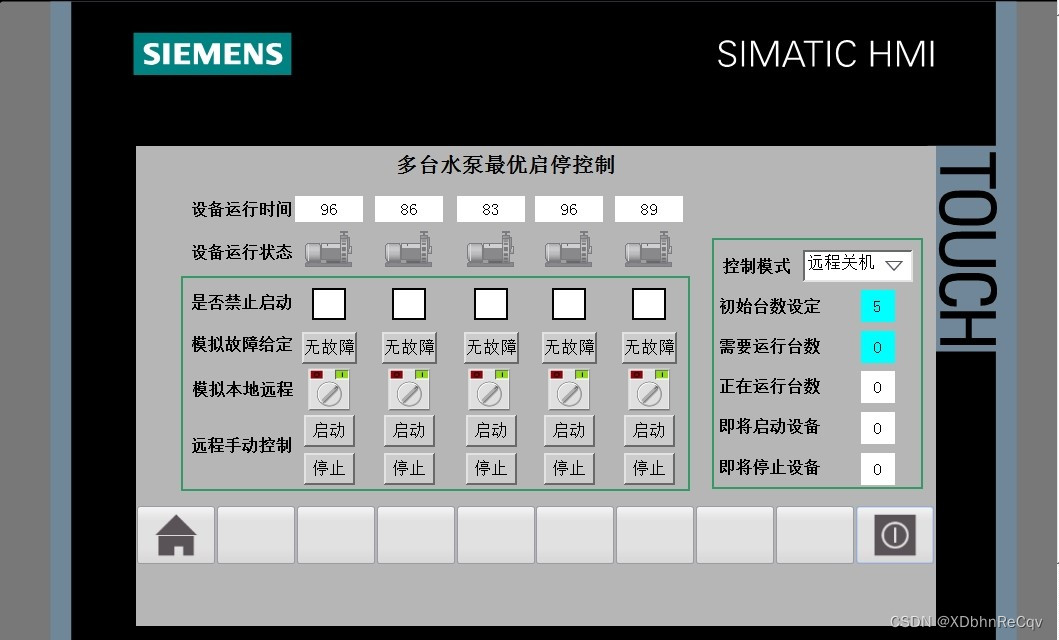Screen dimensions: 1059x640
Task: Click the 模拟本地远程 label
Action: [x=242, y=390]
